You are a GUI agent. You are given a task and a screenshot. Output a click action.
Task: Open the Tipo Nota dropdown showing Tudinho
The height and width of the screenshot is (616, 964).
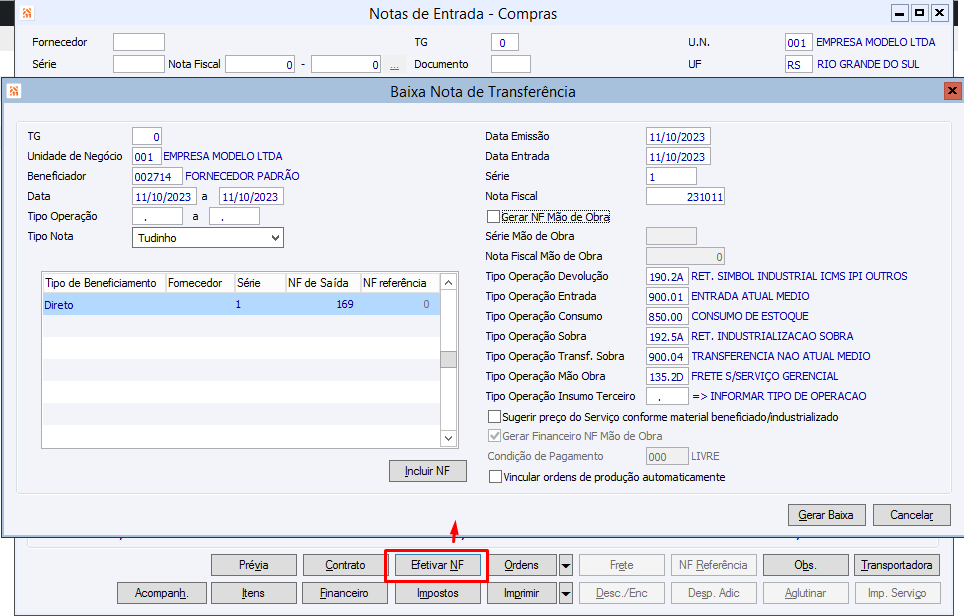208,238
